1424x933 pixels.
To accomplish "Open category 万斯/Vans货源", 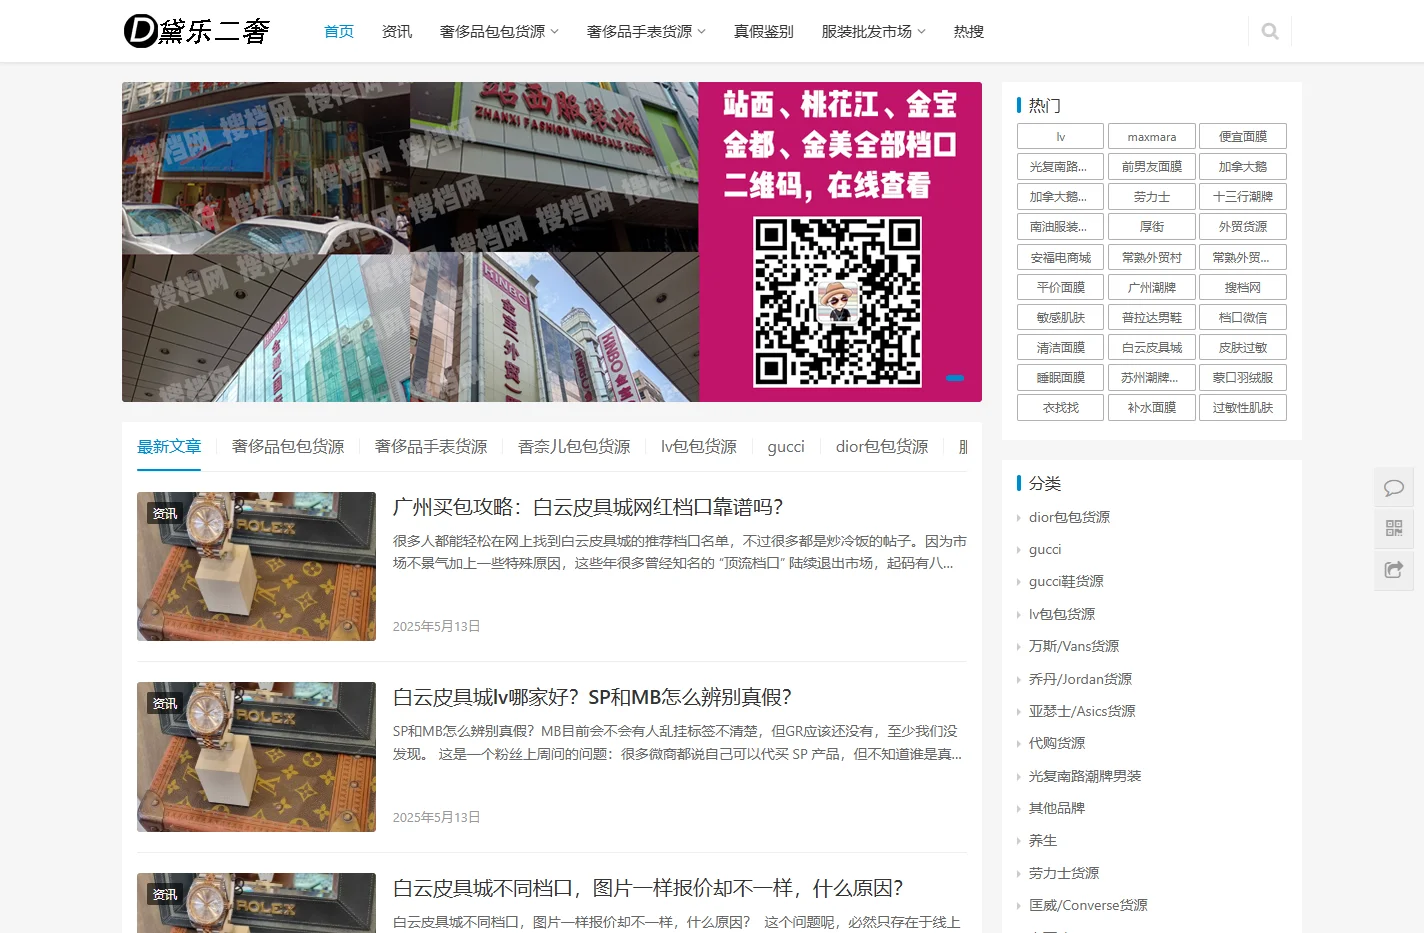I will (x=1074, y=646).
